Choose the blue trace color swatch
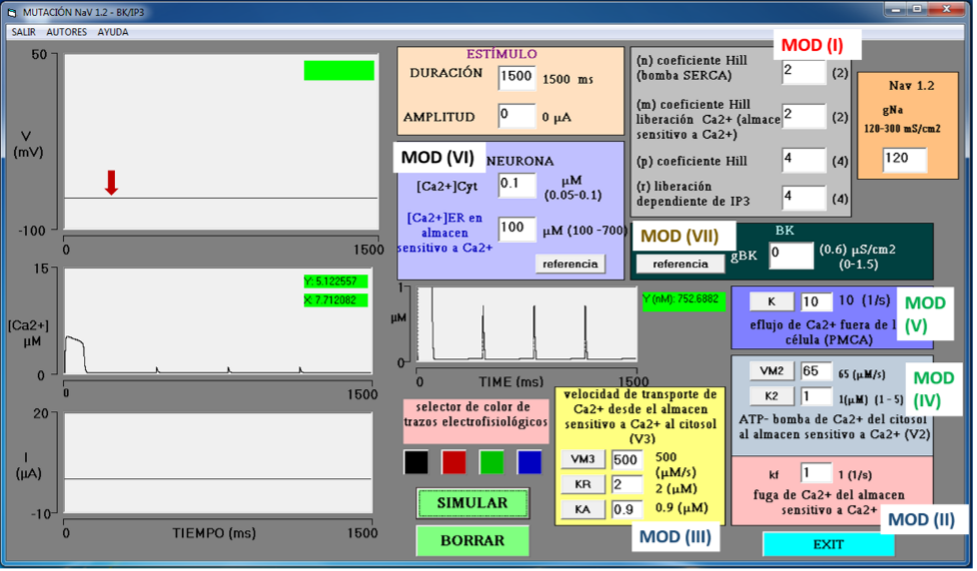This screenshot has width=977, height=571. (530, 462)
